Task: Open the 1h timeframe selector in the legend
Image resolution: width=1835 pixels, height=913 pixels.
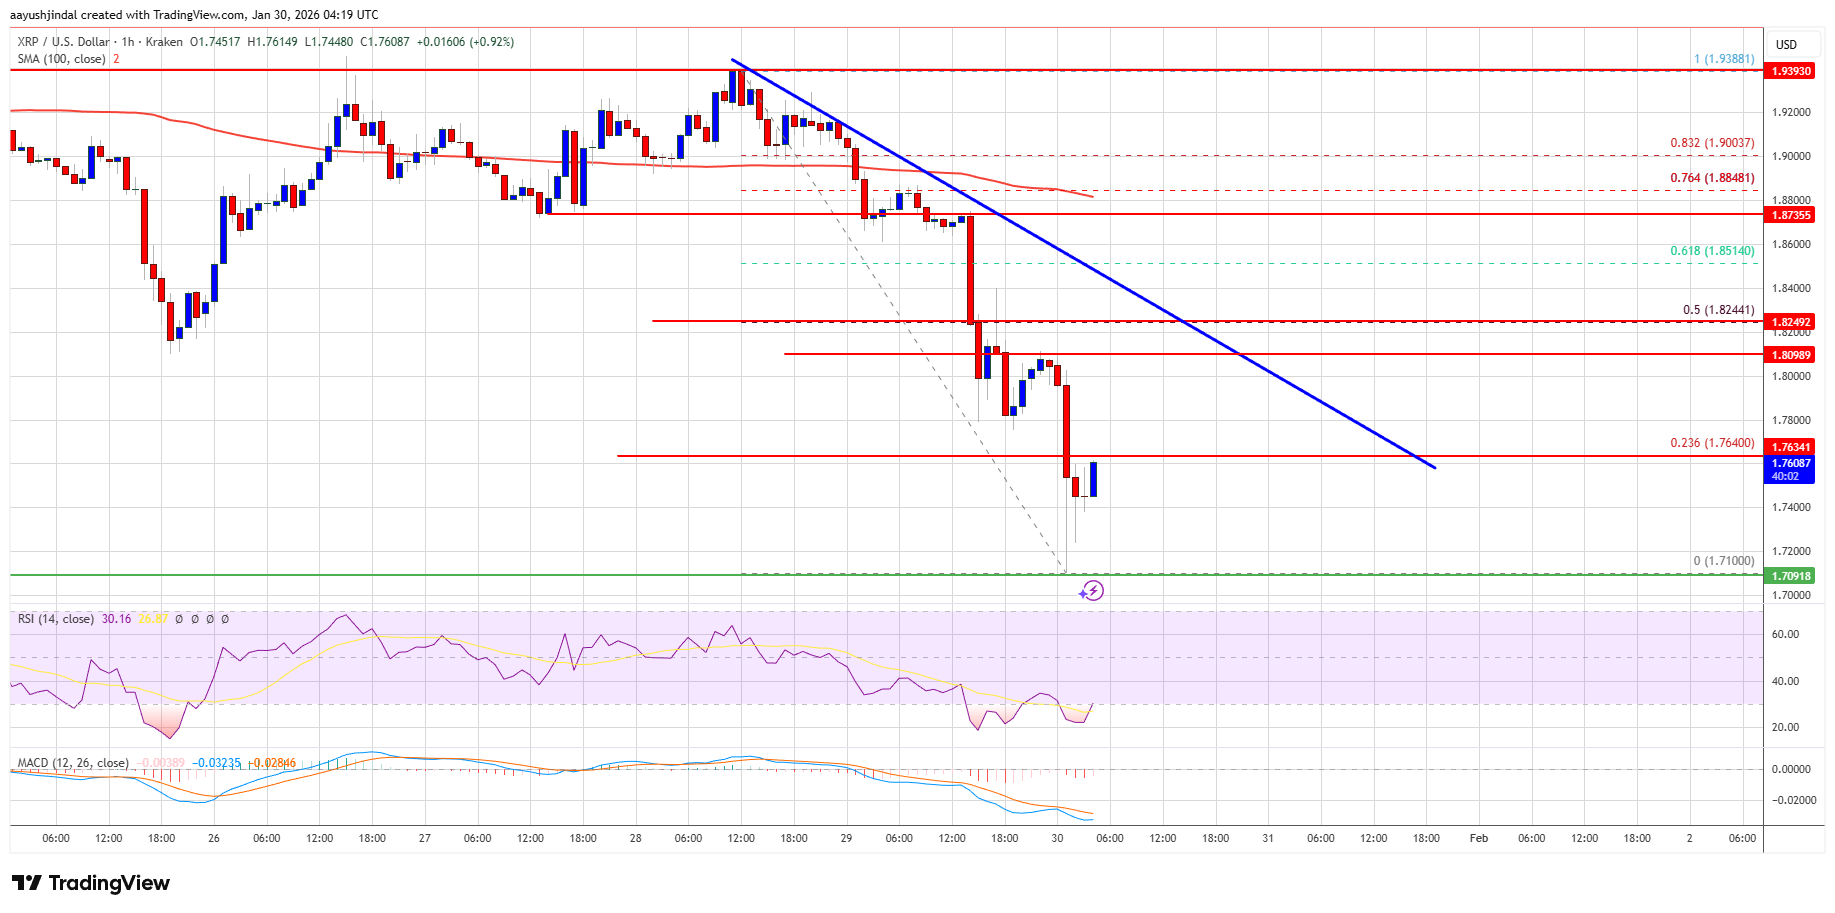Action: click(x=127, y=42)
